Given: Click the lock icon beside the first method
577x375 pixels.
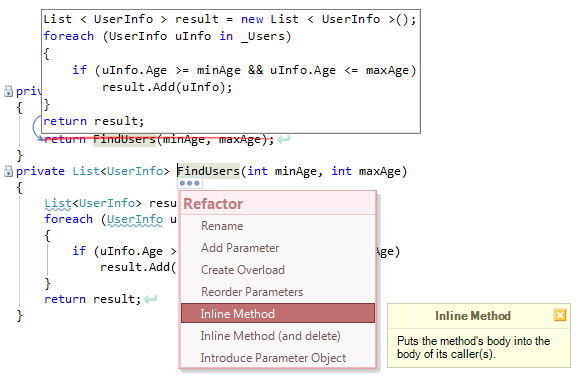Looking at the screenshot, I should coord(8,91).
